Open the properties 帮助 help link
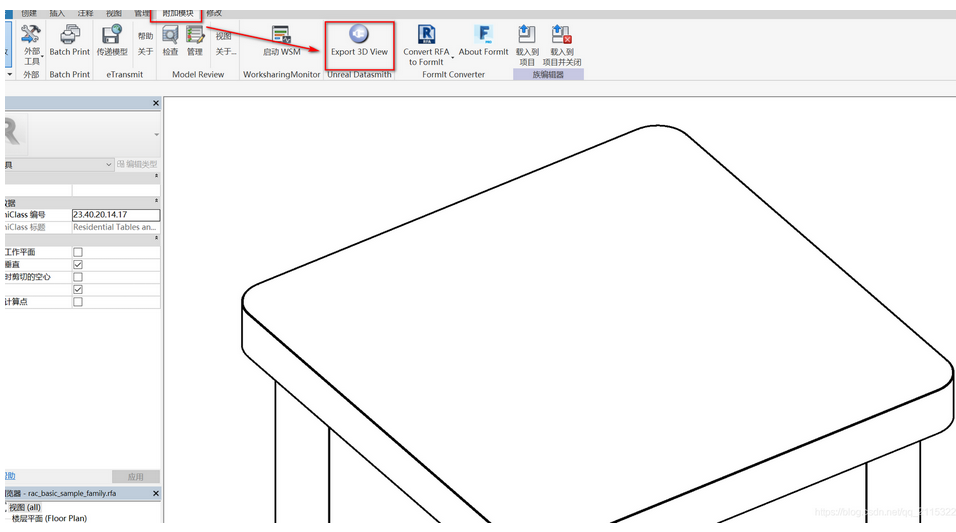Screen dimensions: 956x532 coord(10,476)
